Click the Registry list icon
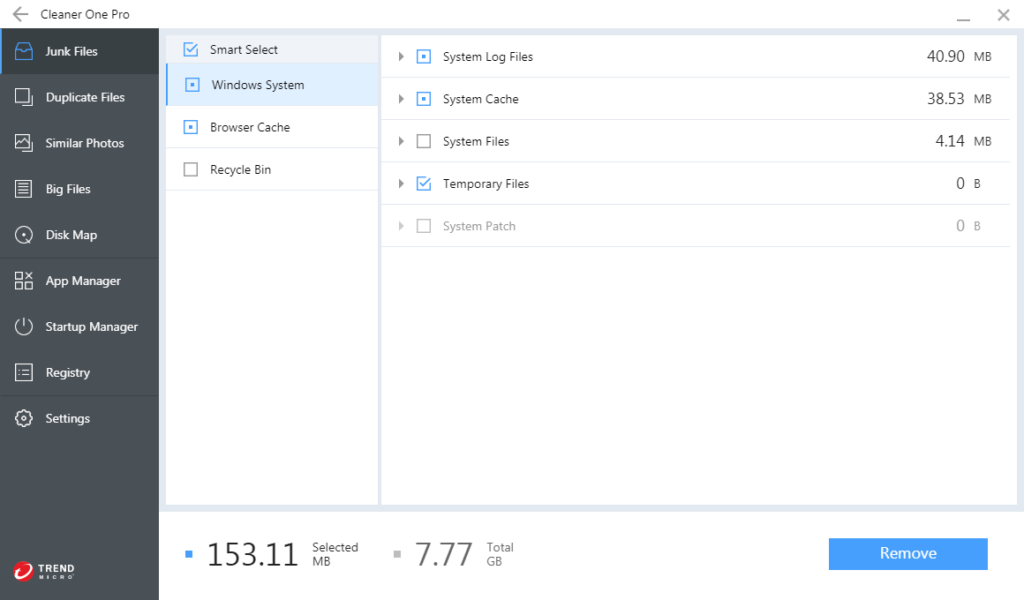 pyautogui.click(x=24, y=373)
